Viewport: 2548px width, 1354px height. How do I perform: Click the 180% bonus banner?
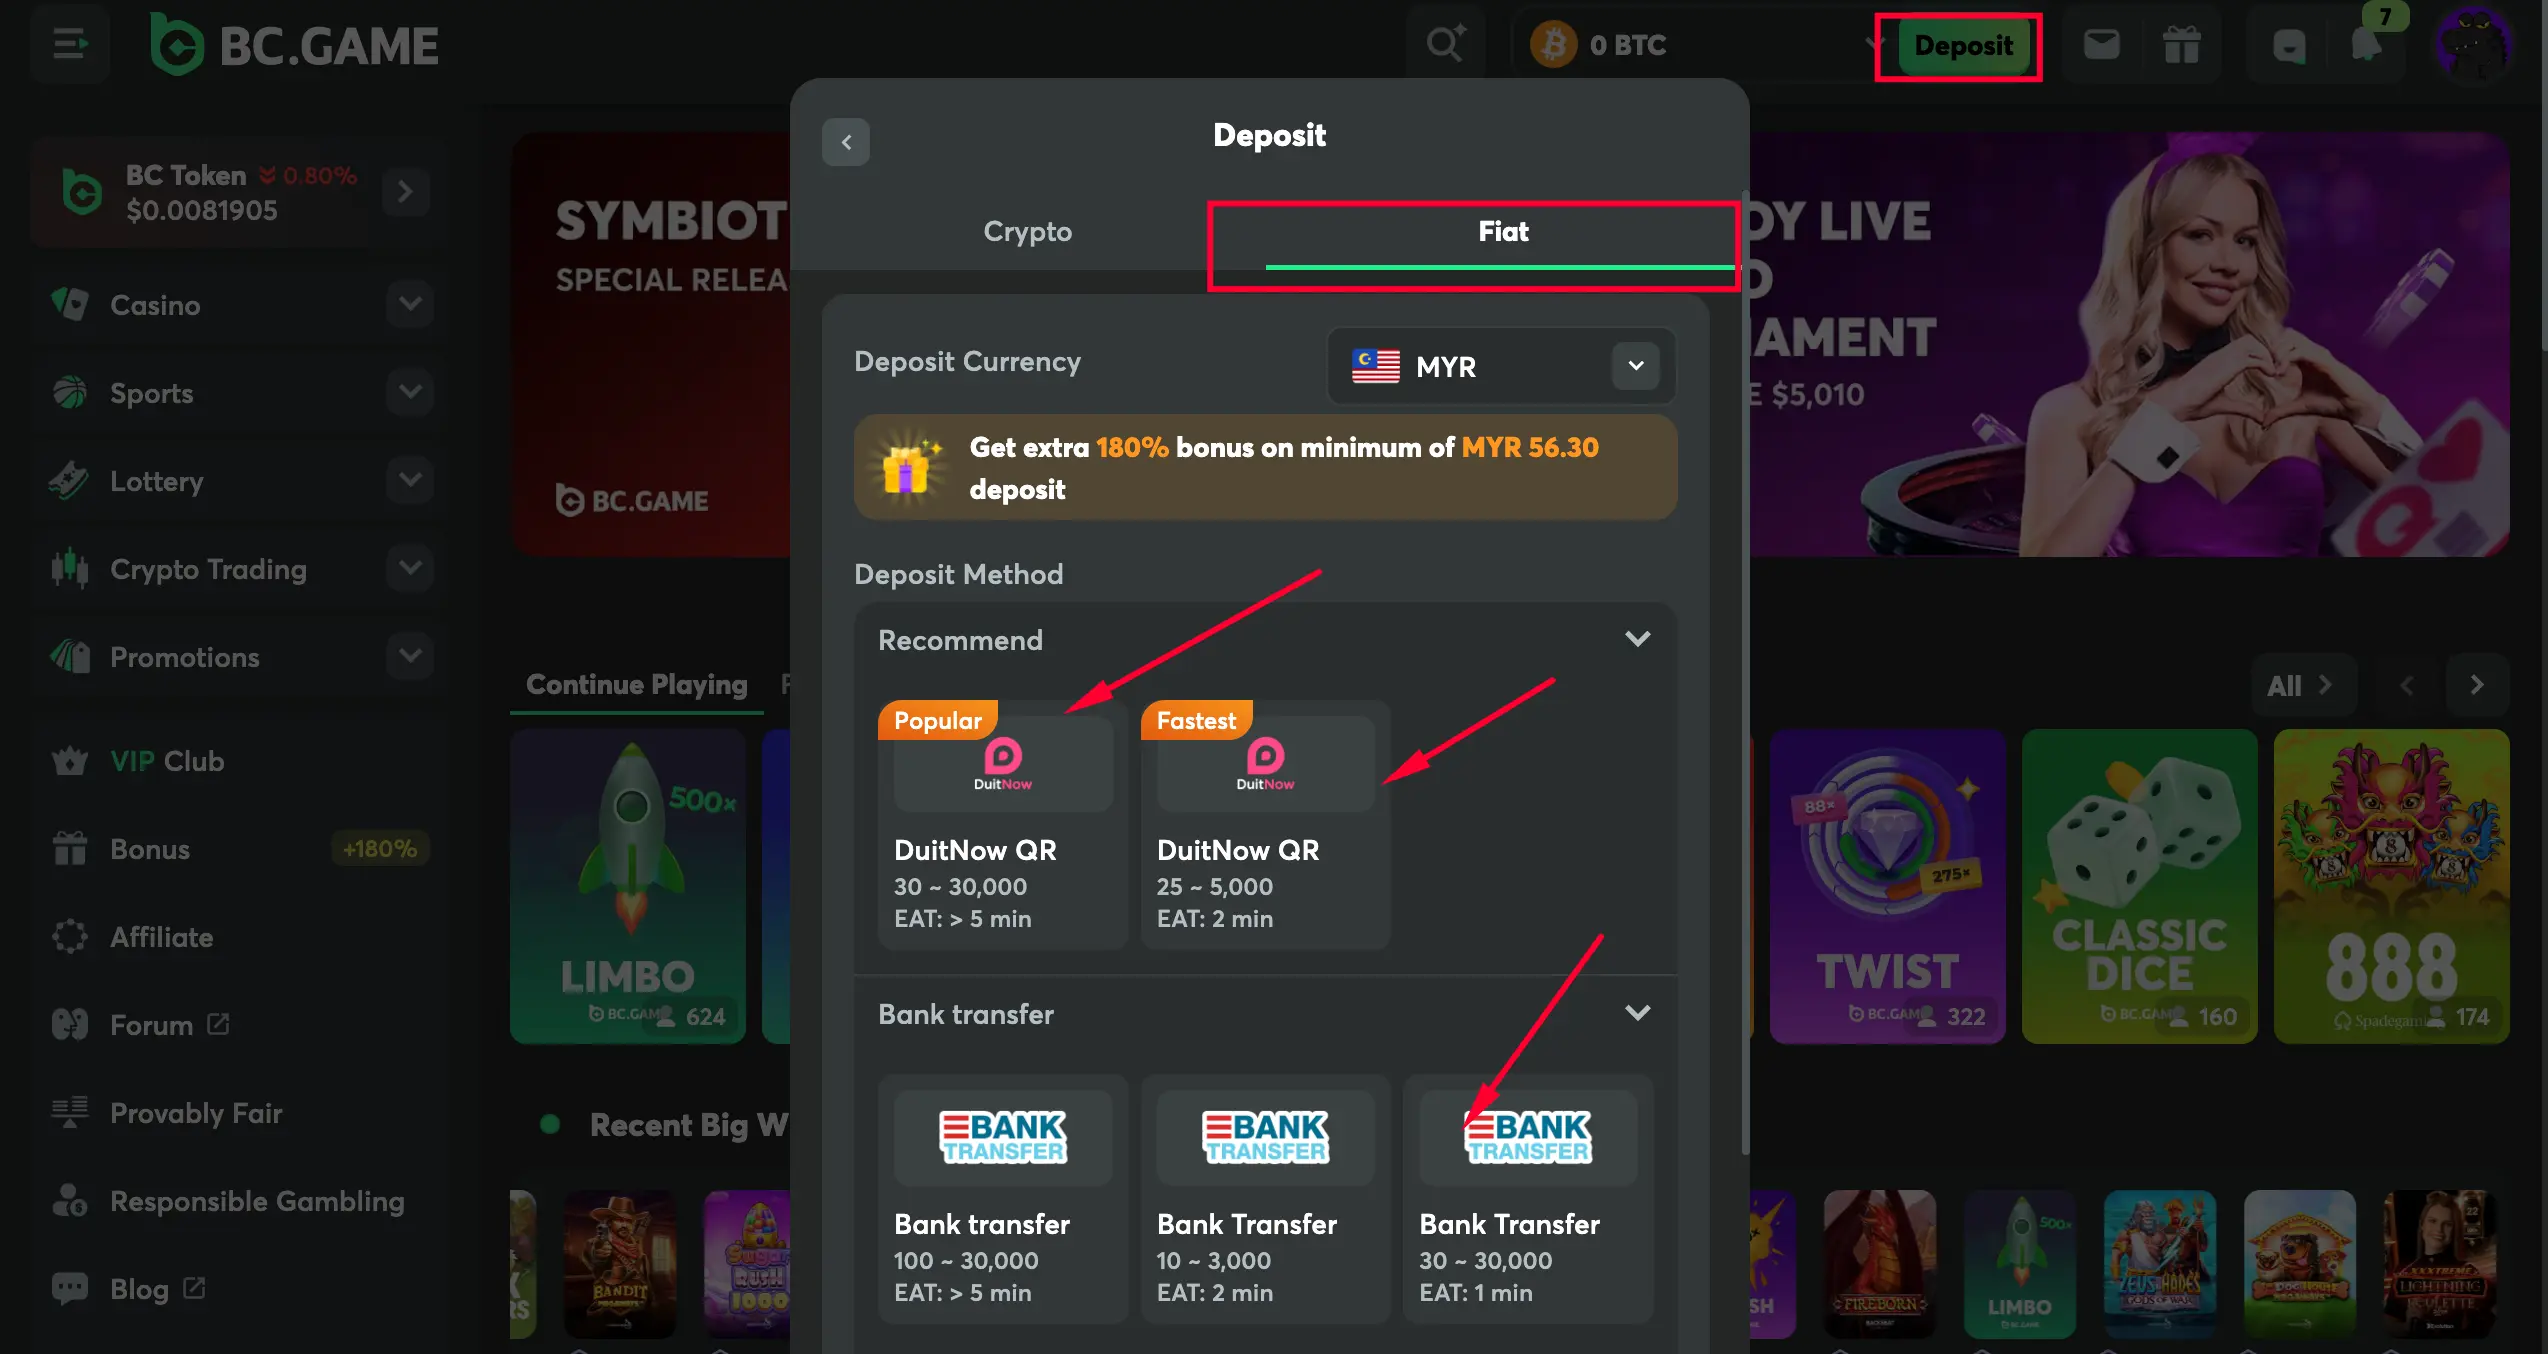(1265, 467)
